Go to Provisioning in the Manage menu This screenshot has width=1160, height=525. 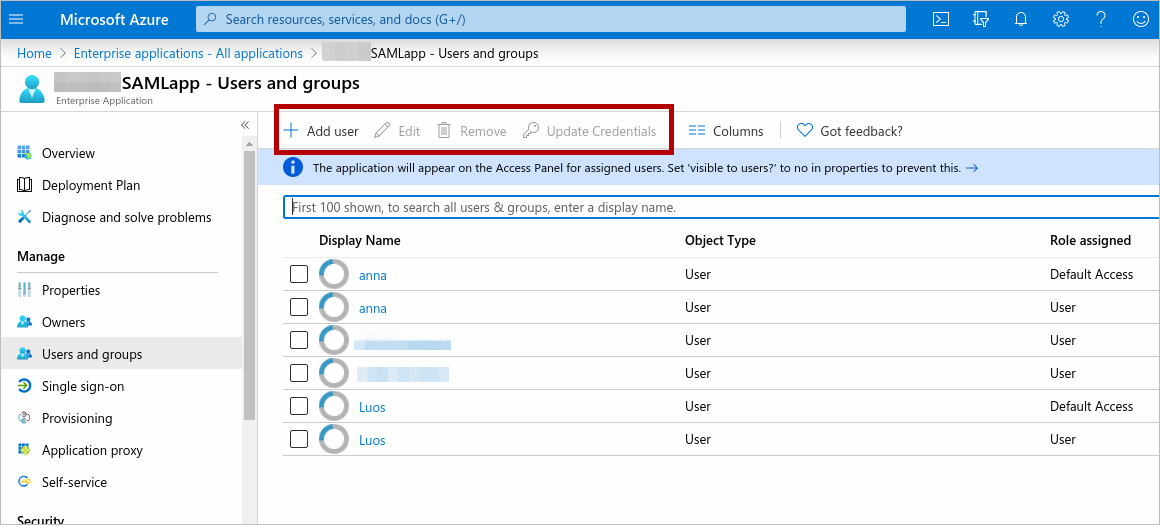coord(77,418)
